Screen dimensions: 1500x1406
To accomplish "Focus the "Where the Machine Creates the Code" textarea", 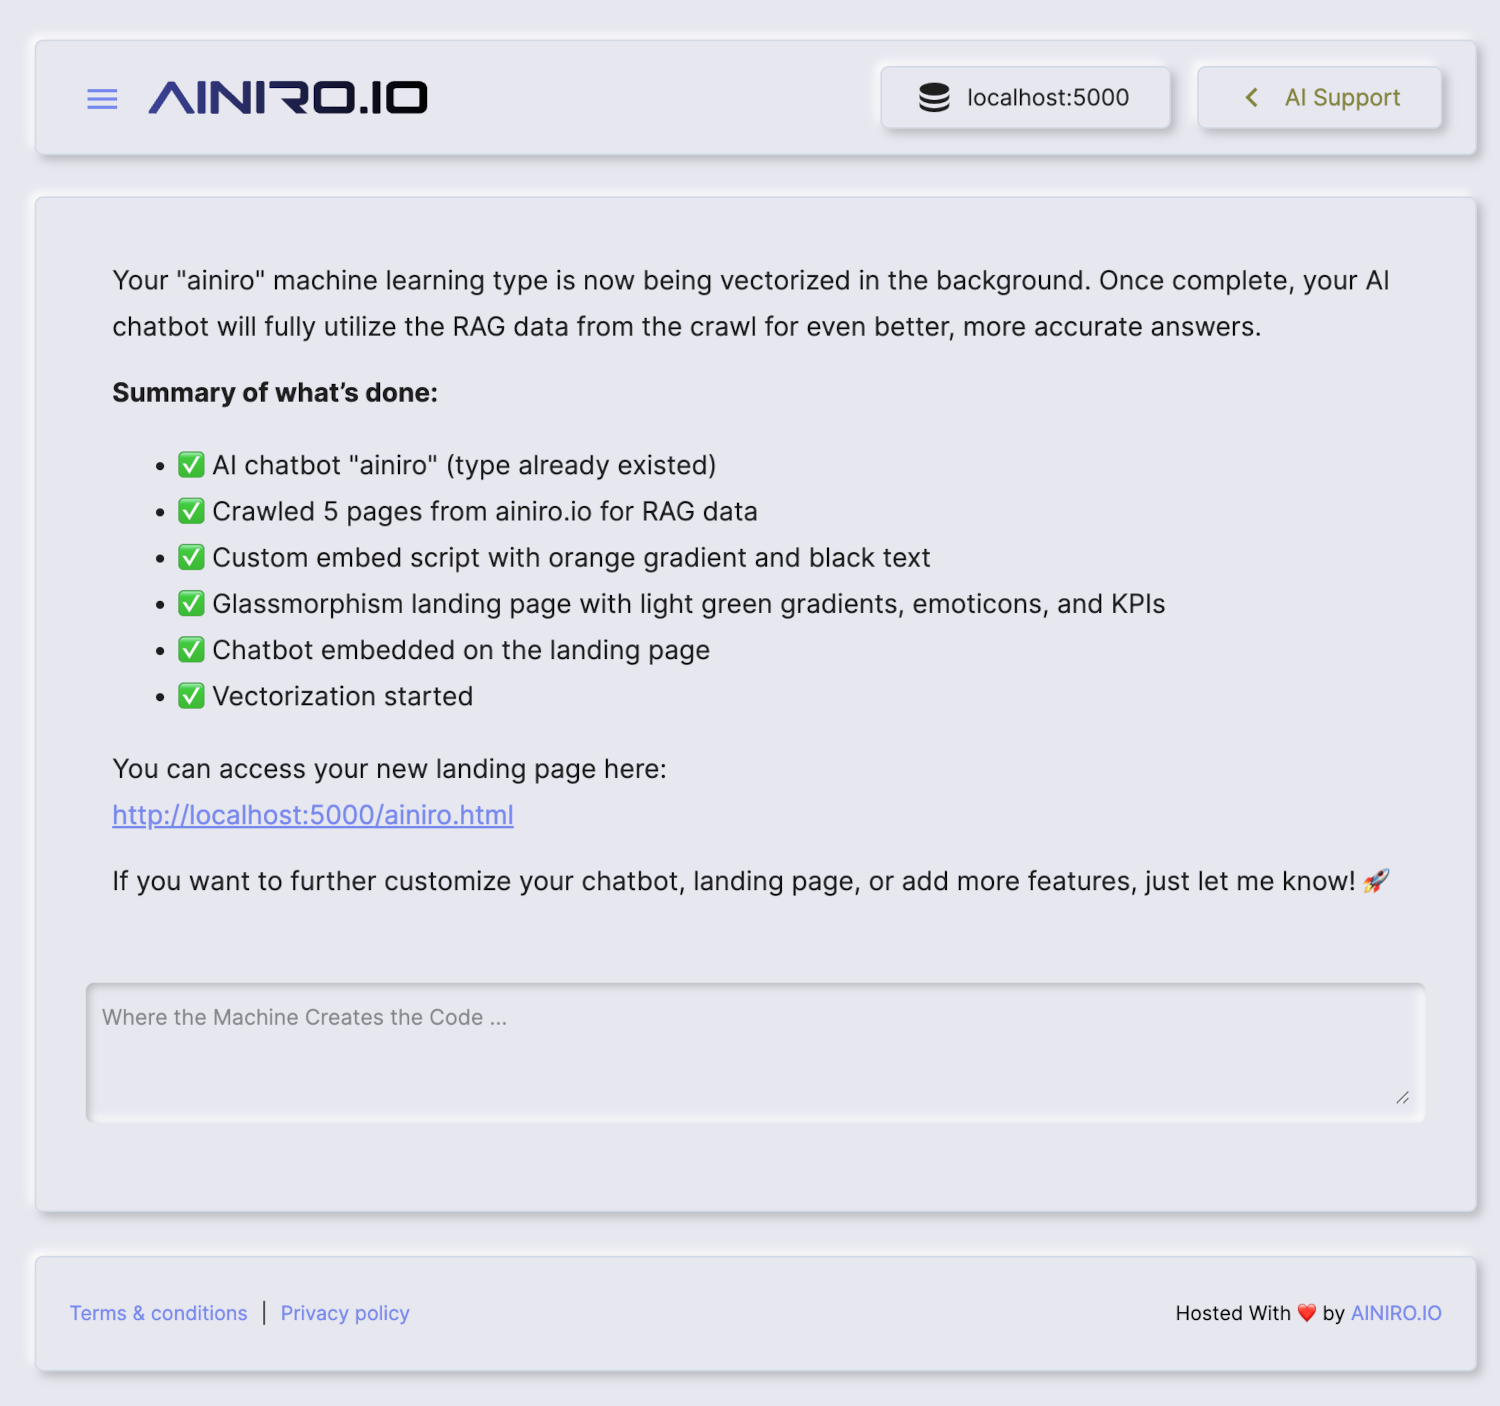I will point(755,1052).
